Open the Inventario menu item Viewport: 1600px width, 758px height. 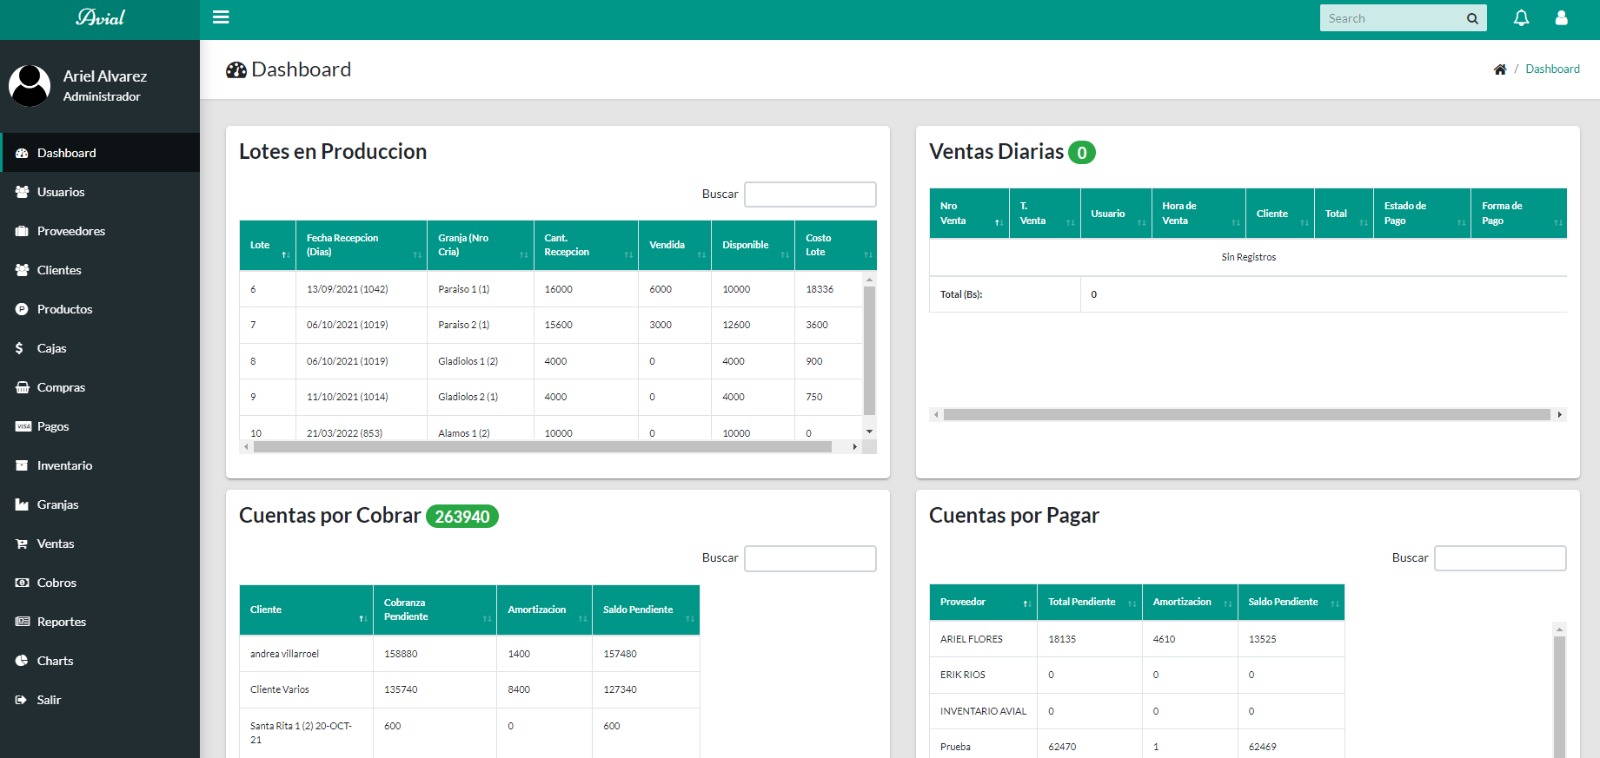(64, 466)
